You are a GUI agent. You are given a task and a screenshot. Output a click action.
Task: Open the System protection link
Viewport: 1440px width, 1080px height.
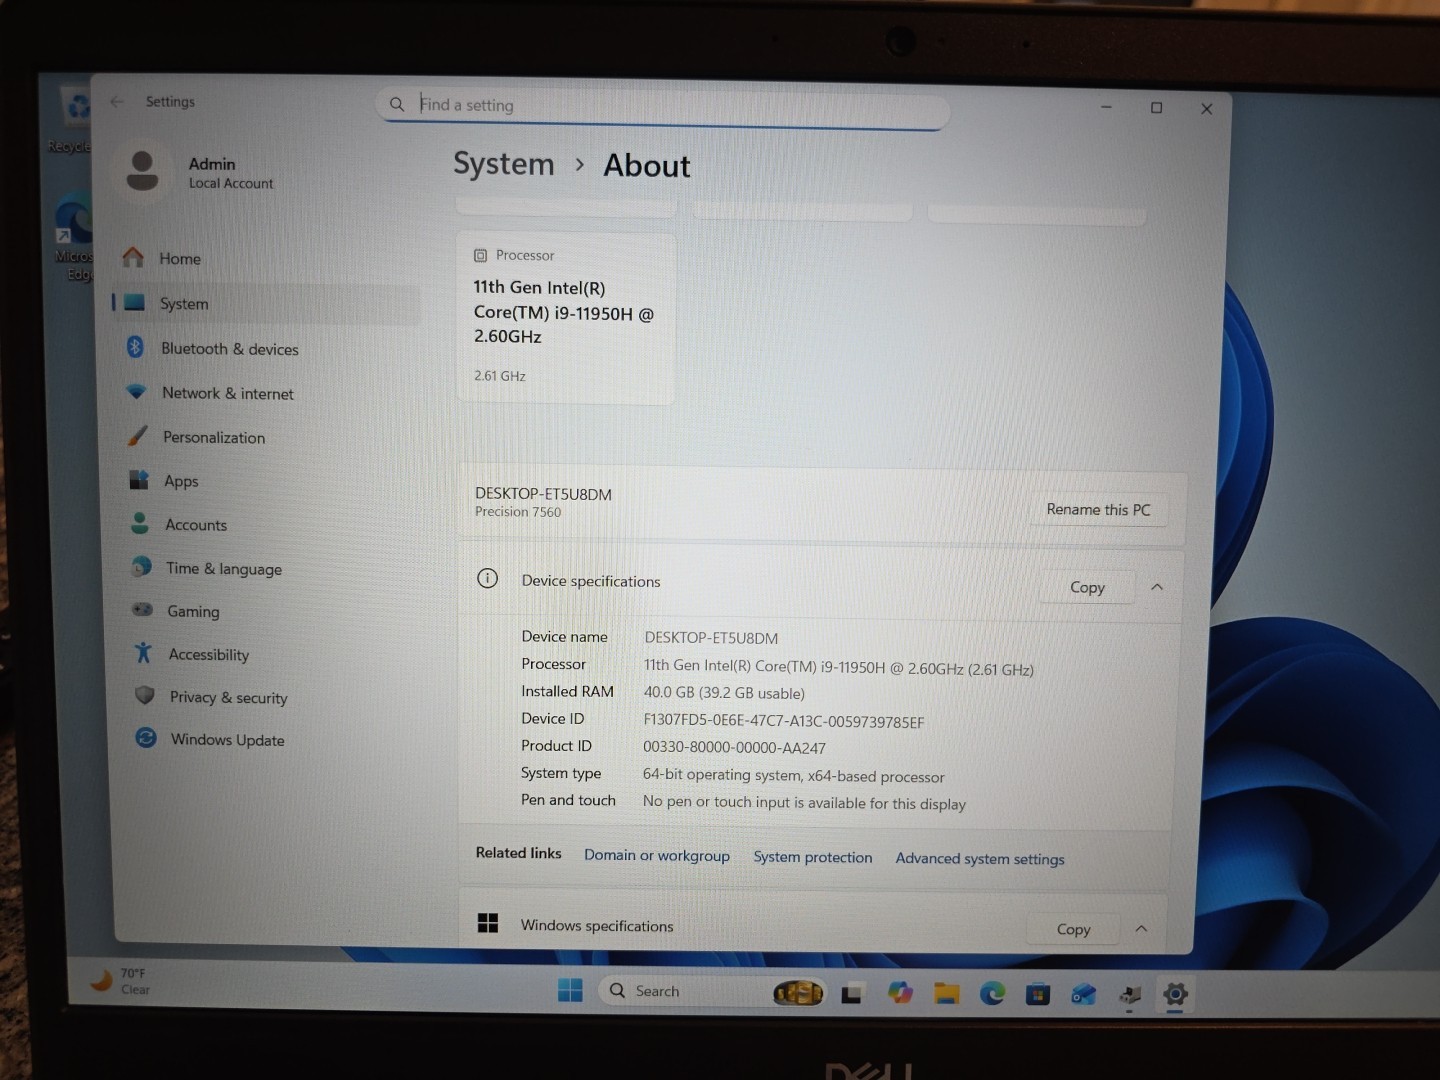(x=813, y=857)
